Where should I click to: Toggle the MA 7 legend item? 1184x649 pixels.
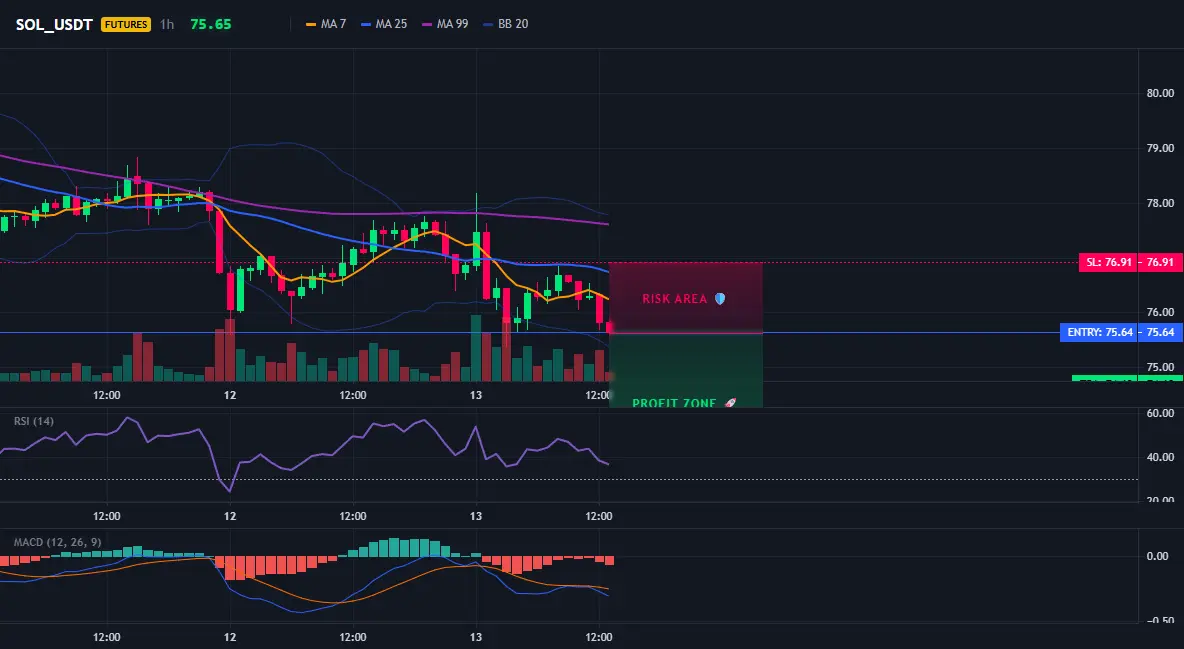(x=326, y=24)
